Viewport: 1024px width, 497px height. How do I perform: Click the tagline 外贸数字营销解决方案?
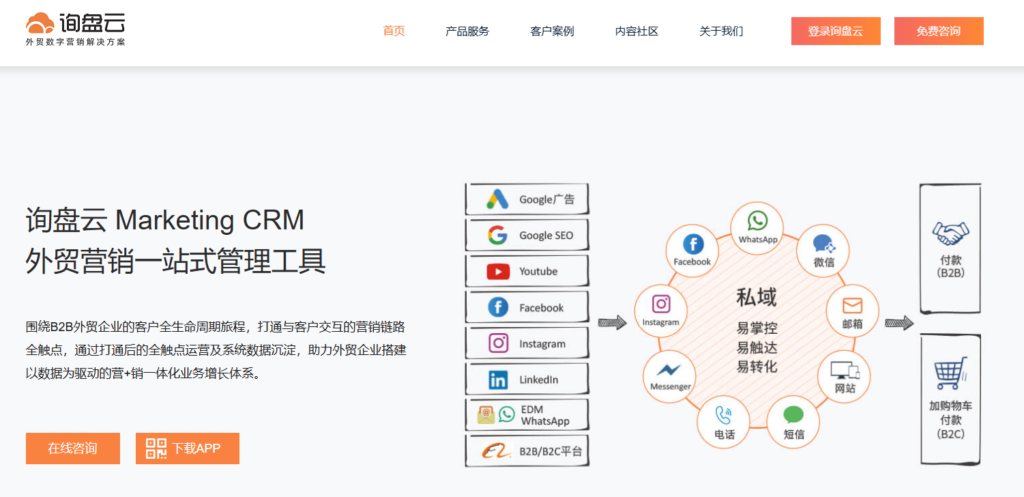click(75, 42)
